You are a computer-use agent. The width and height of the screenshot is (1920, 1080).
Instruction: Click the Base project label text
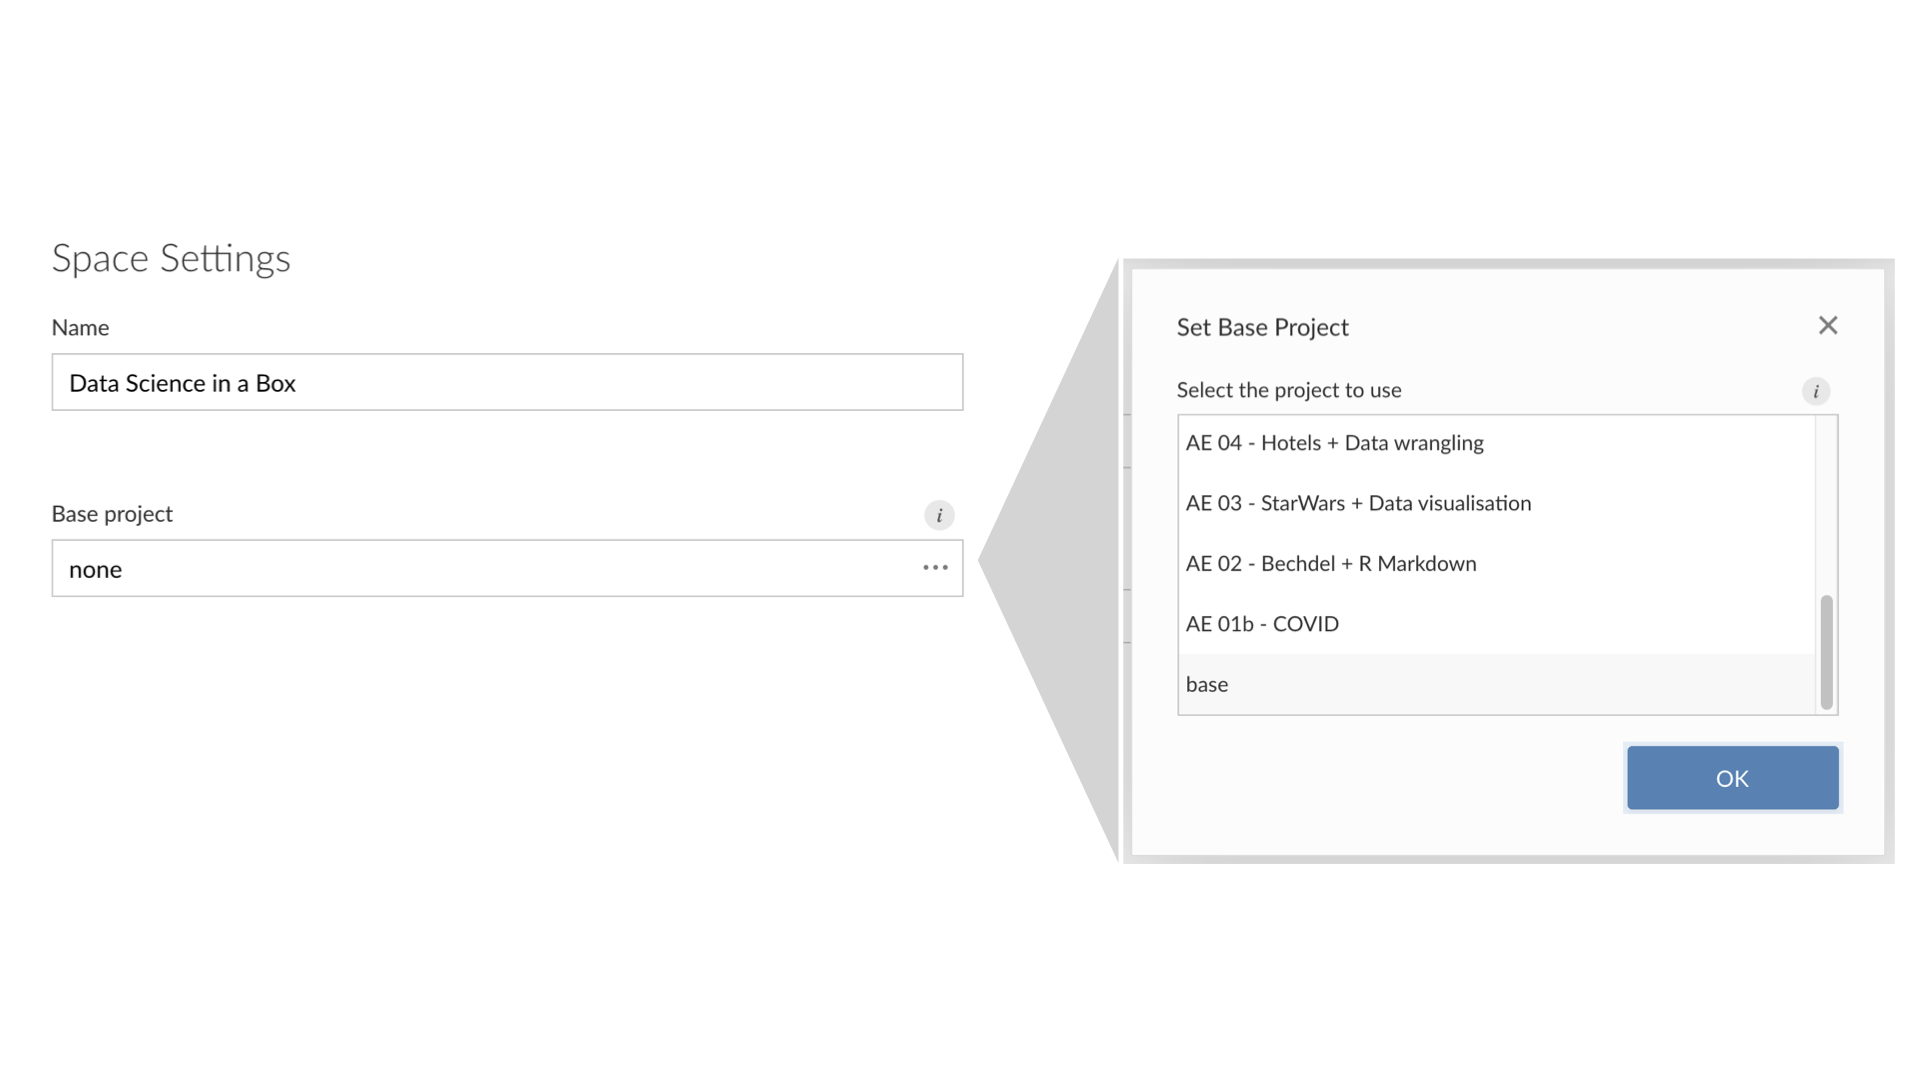pos(112,514)
